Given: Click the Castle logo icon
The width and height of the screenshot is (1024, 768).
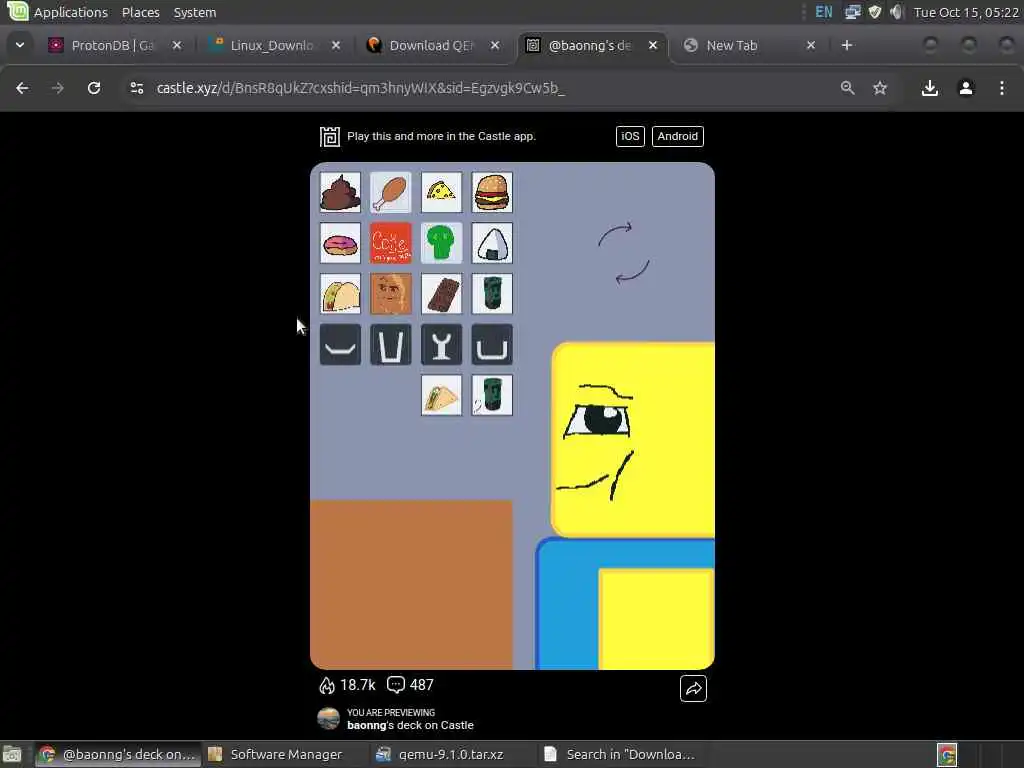Looking at the screenshot, I should click(330, 136).
